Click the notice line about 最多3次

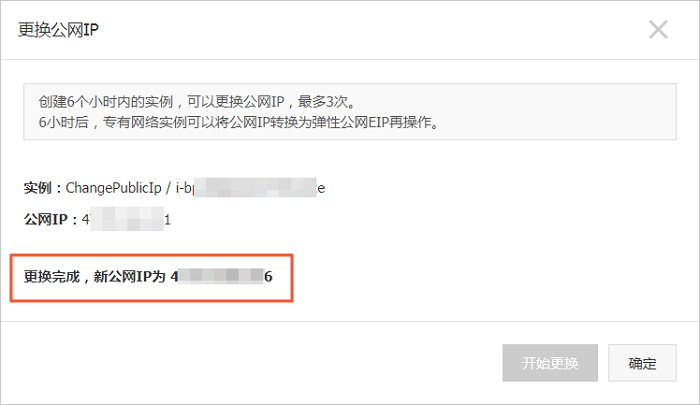pos(197,102)
